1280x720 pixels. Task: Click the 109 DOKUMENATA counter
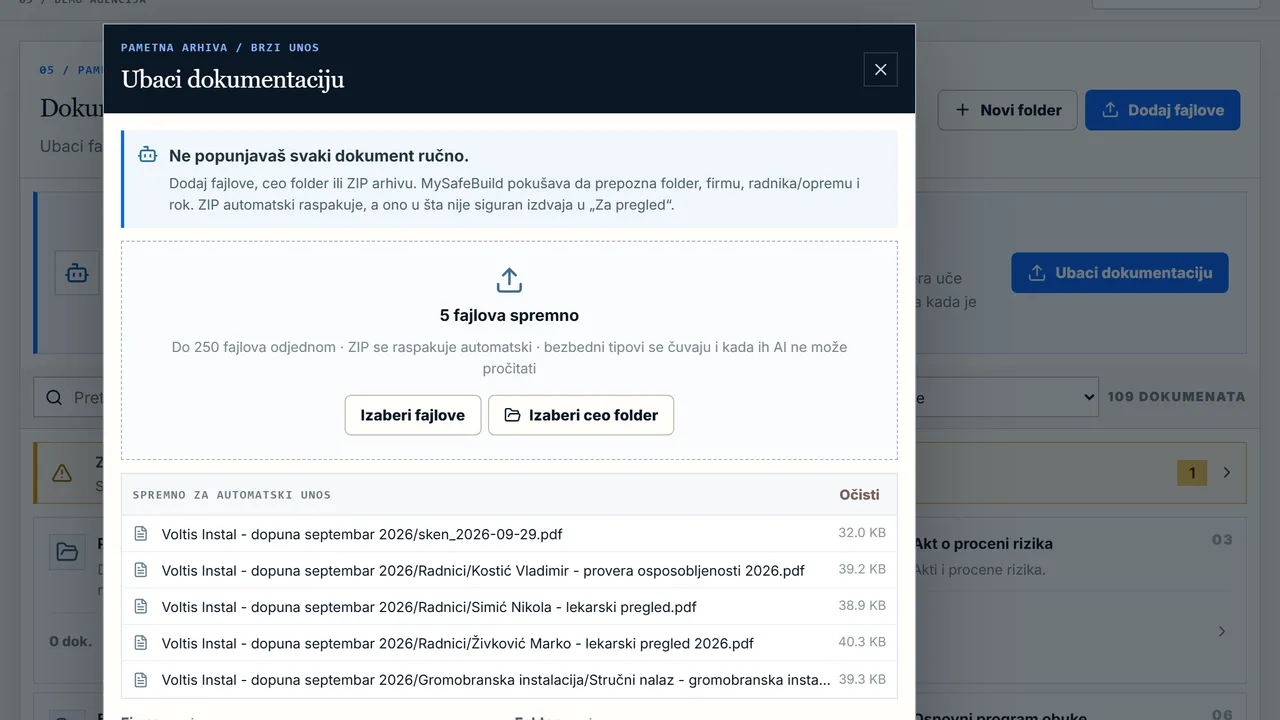(1176, 397)
